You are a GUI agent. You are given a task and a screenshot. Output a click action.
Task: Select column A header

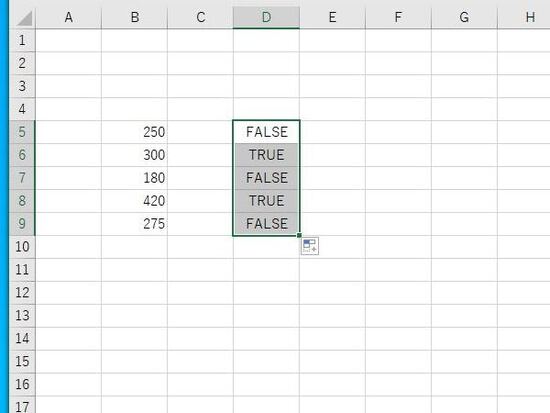click(68, 17)
